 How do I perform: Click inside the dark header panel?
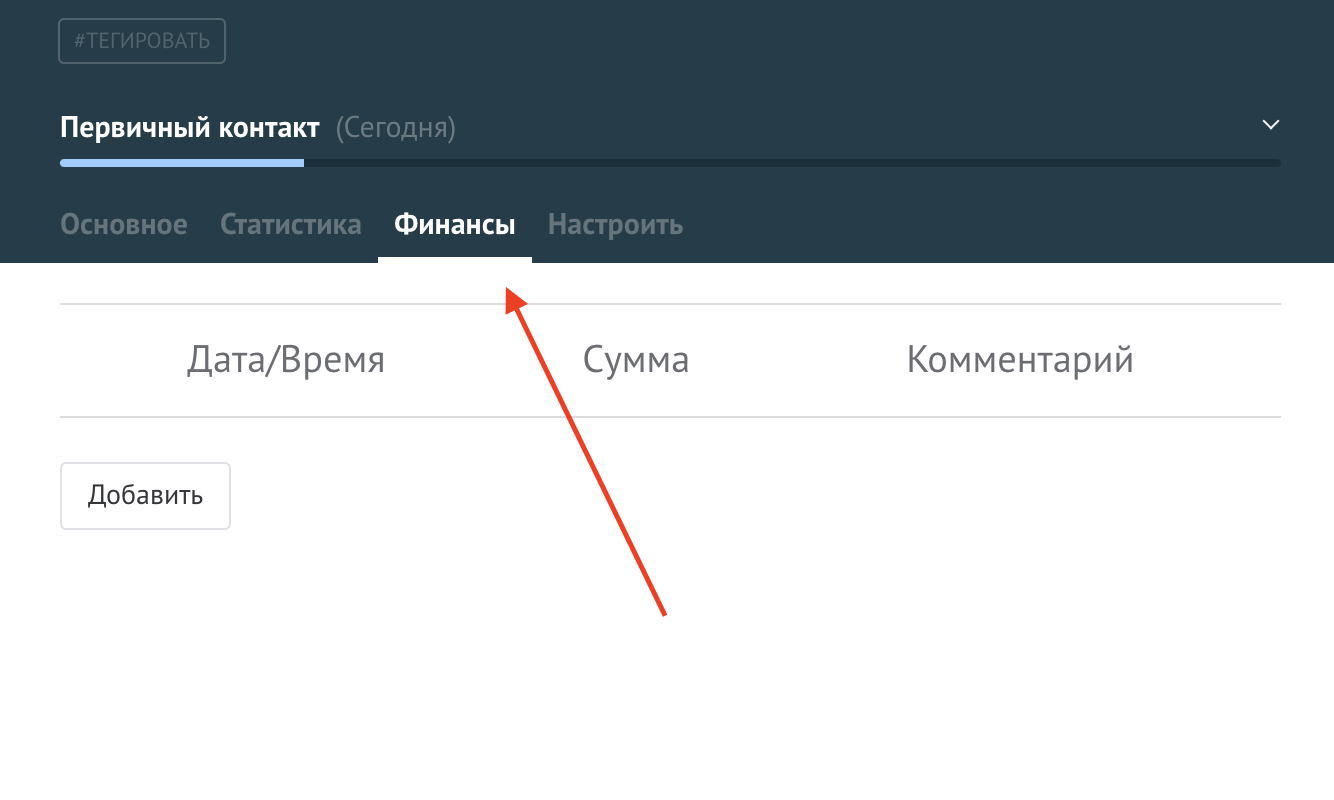pyautogui.click(x=900, y=60)
